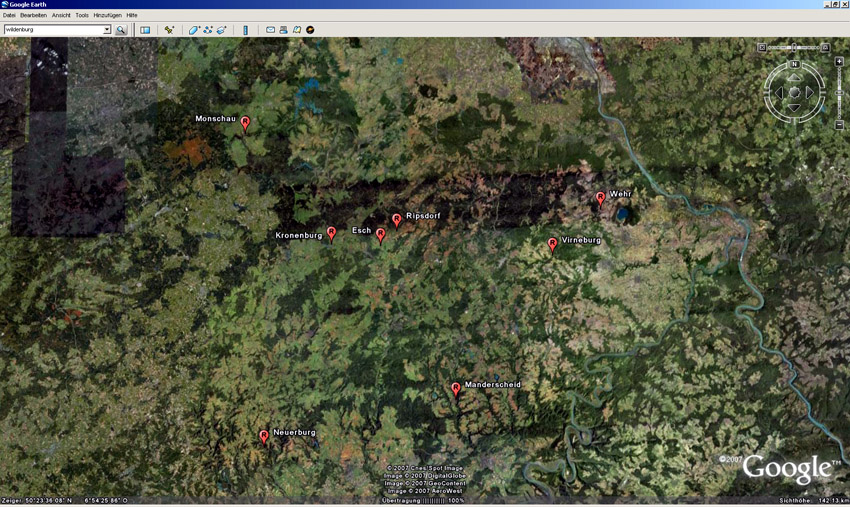Open the Ansicht menu
850x507 pixels.
click(x=61, y=15)
